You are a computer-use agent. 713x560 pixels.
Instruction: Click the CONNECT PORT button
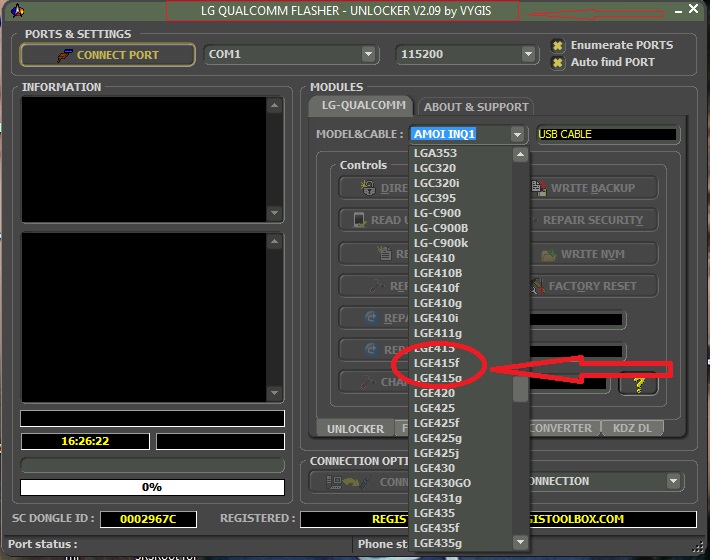click(x=108, y=55)
